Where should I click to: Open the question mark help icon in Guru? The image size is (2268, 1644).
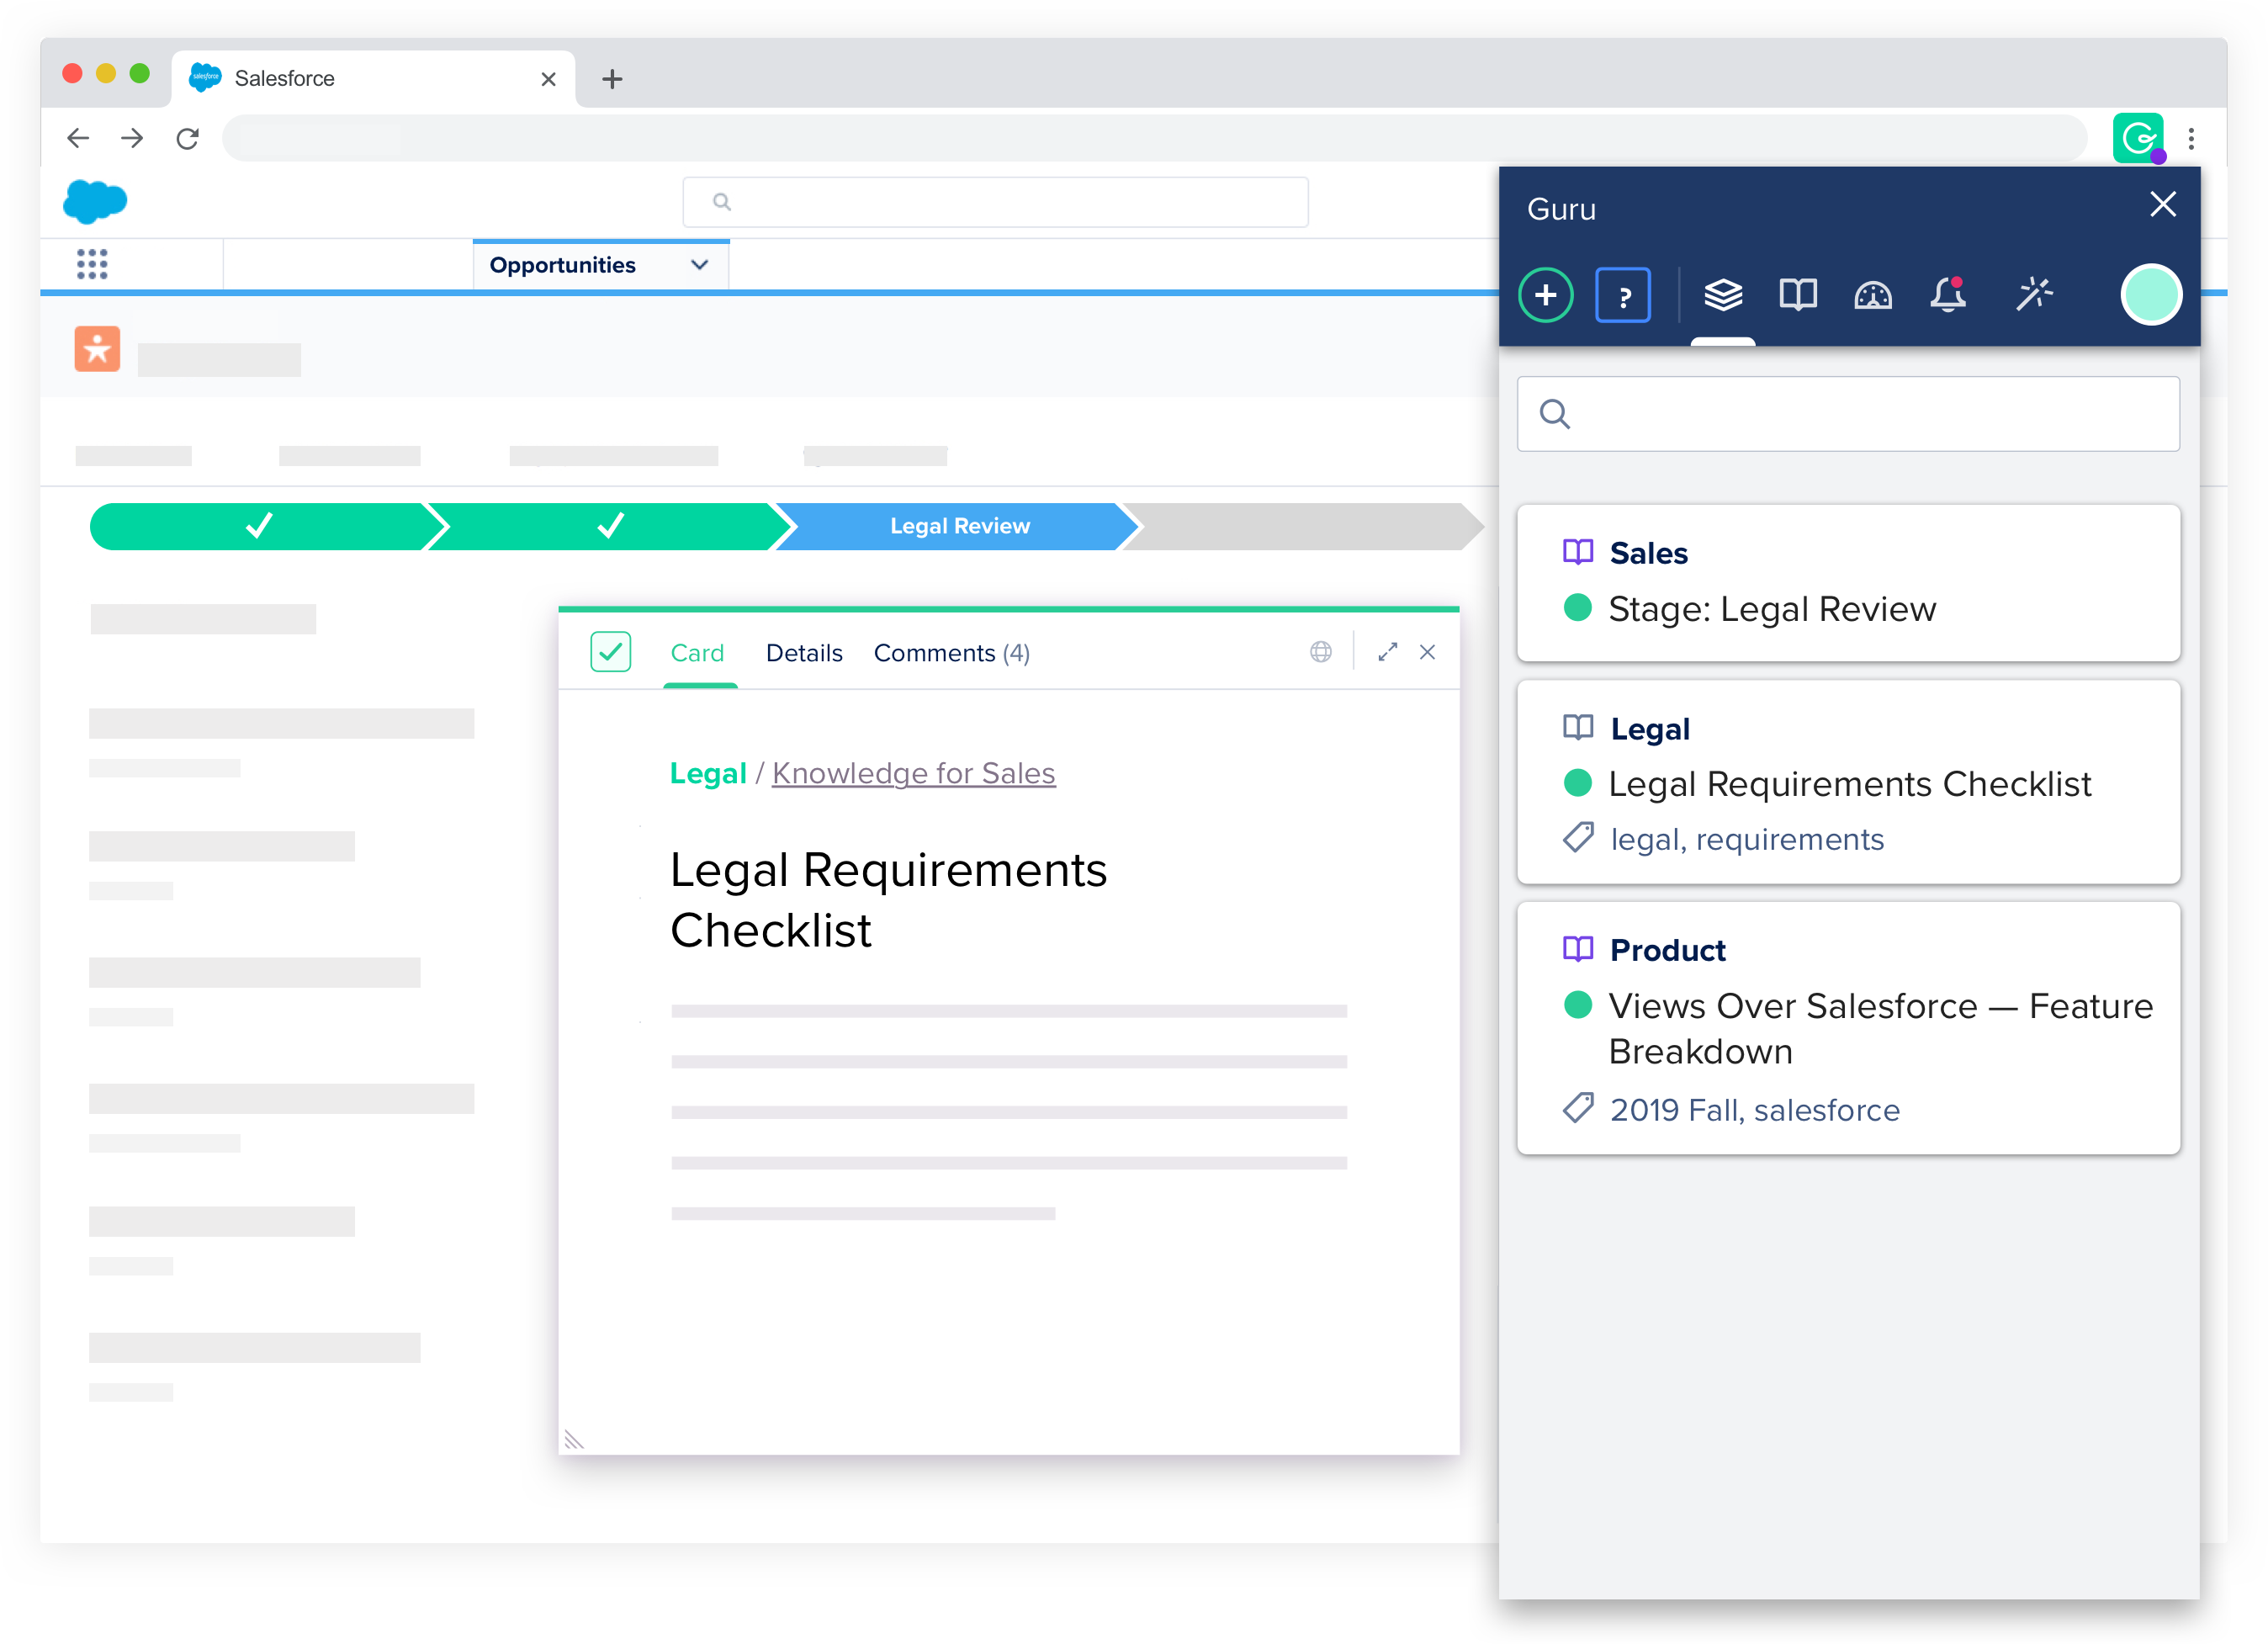click(x=1622, y=295)
